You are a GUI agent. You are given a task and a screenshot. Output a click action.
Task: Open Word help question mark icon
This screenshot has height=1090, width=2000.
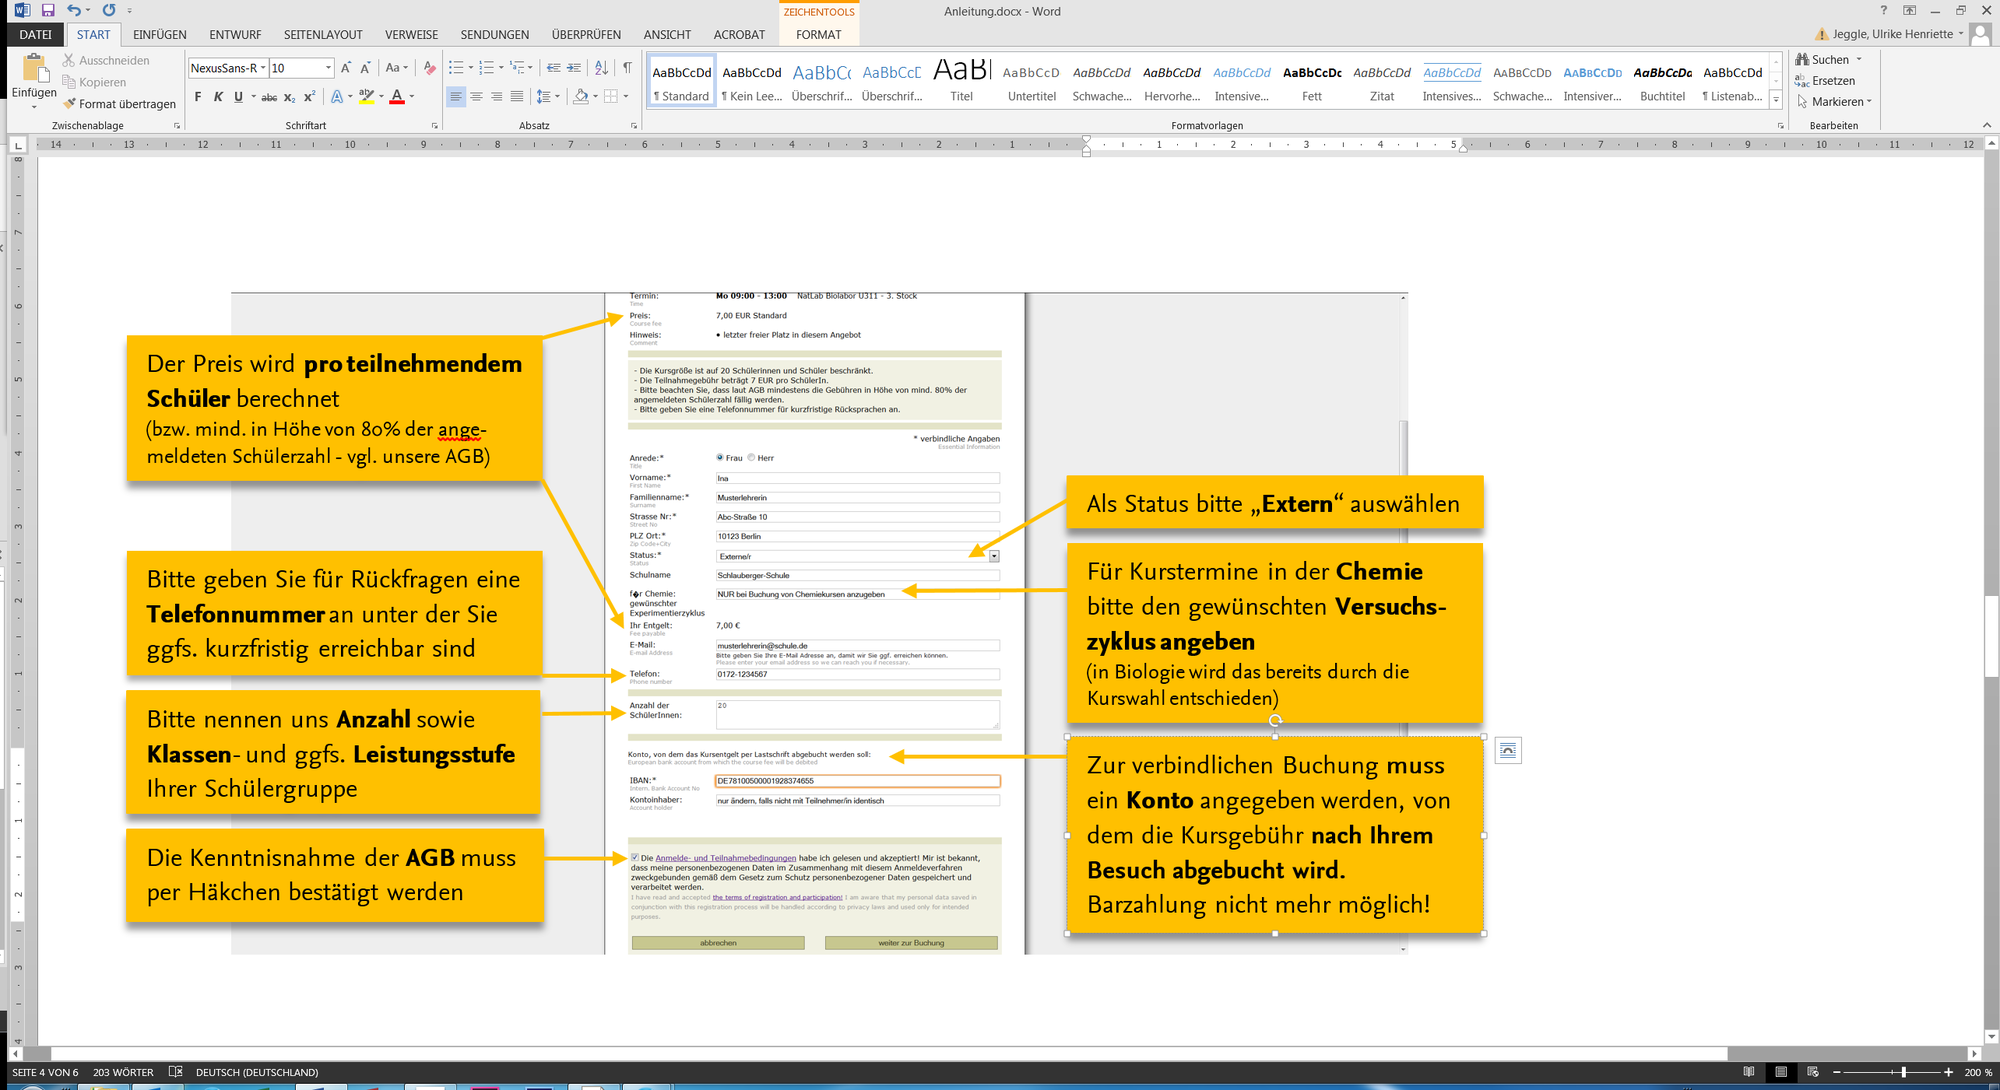coord(1883,11)
